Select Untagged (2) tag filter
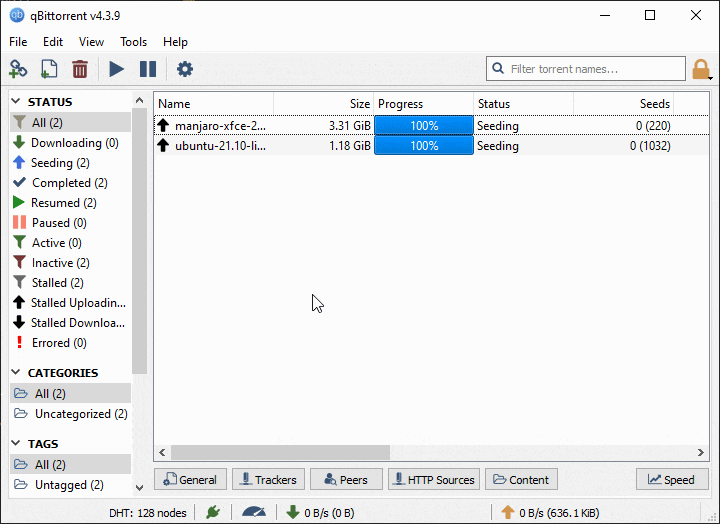The height and width of the screenshot is (524, 720). (x=70, y=485)
